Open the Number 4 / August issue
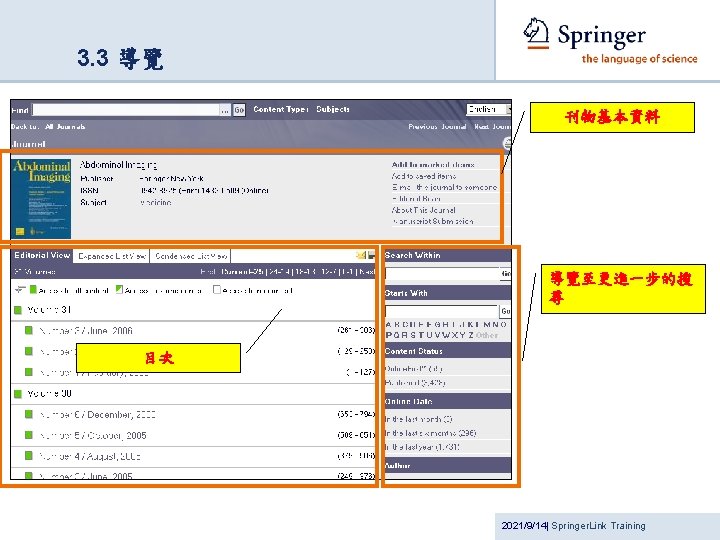This screenshot has width=720, height=540. [x=90, y=456]
